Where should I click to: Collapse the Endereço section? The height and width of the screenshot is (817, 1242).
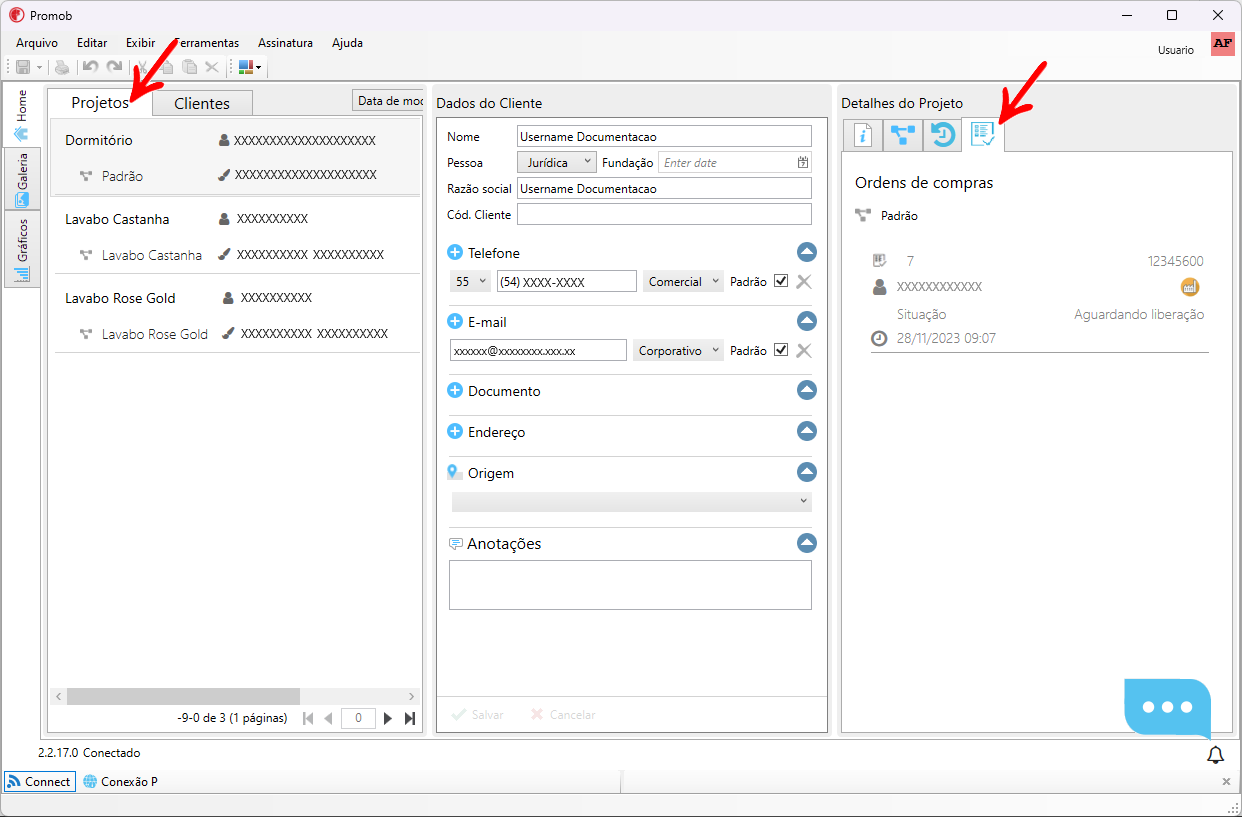pos(807,431)
